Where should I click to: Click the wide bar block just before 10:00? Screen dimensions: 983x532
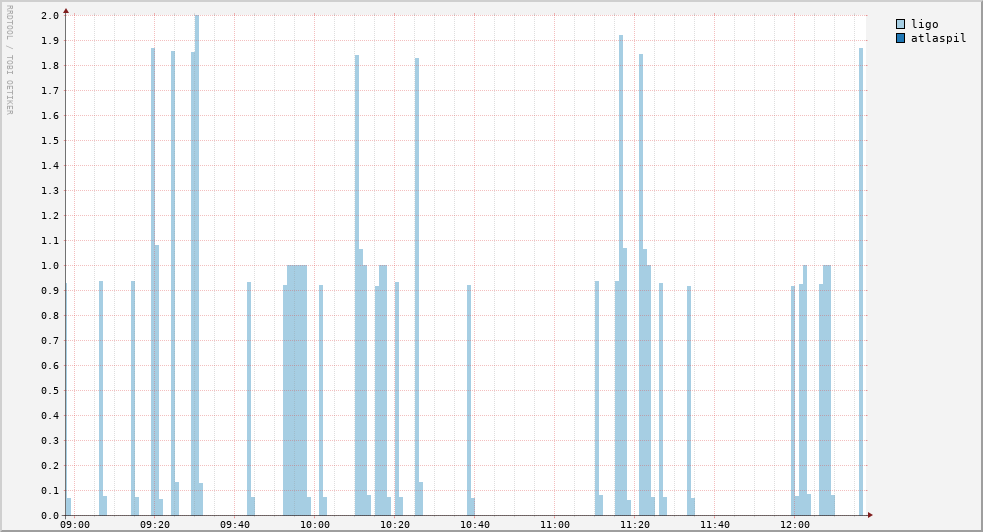pos(296,390)
